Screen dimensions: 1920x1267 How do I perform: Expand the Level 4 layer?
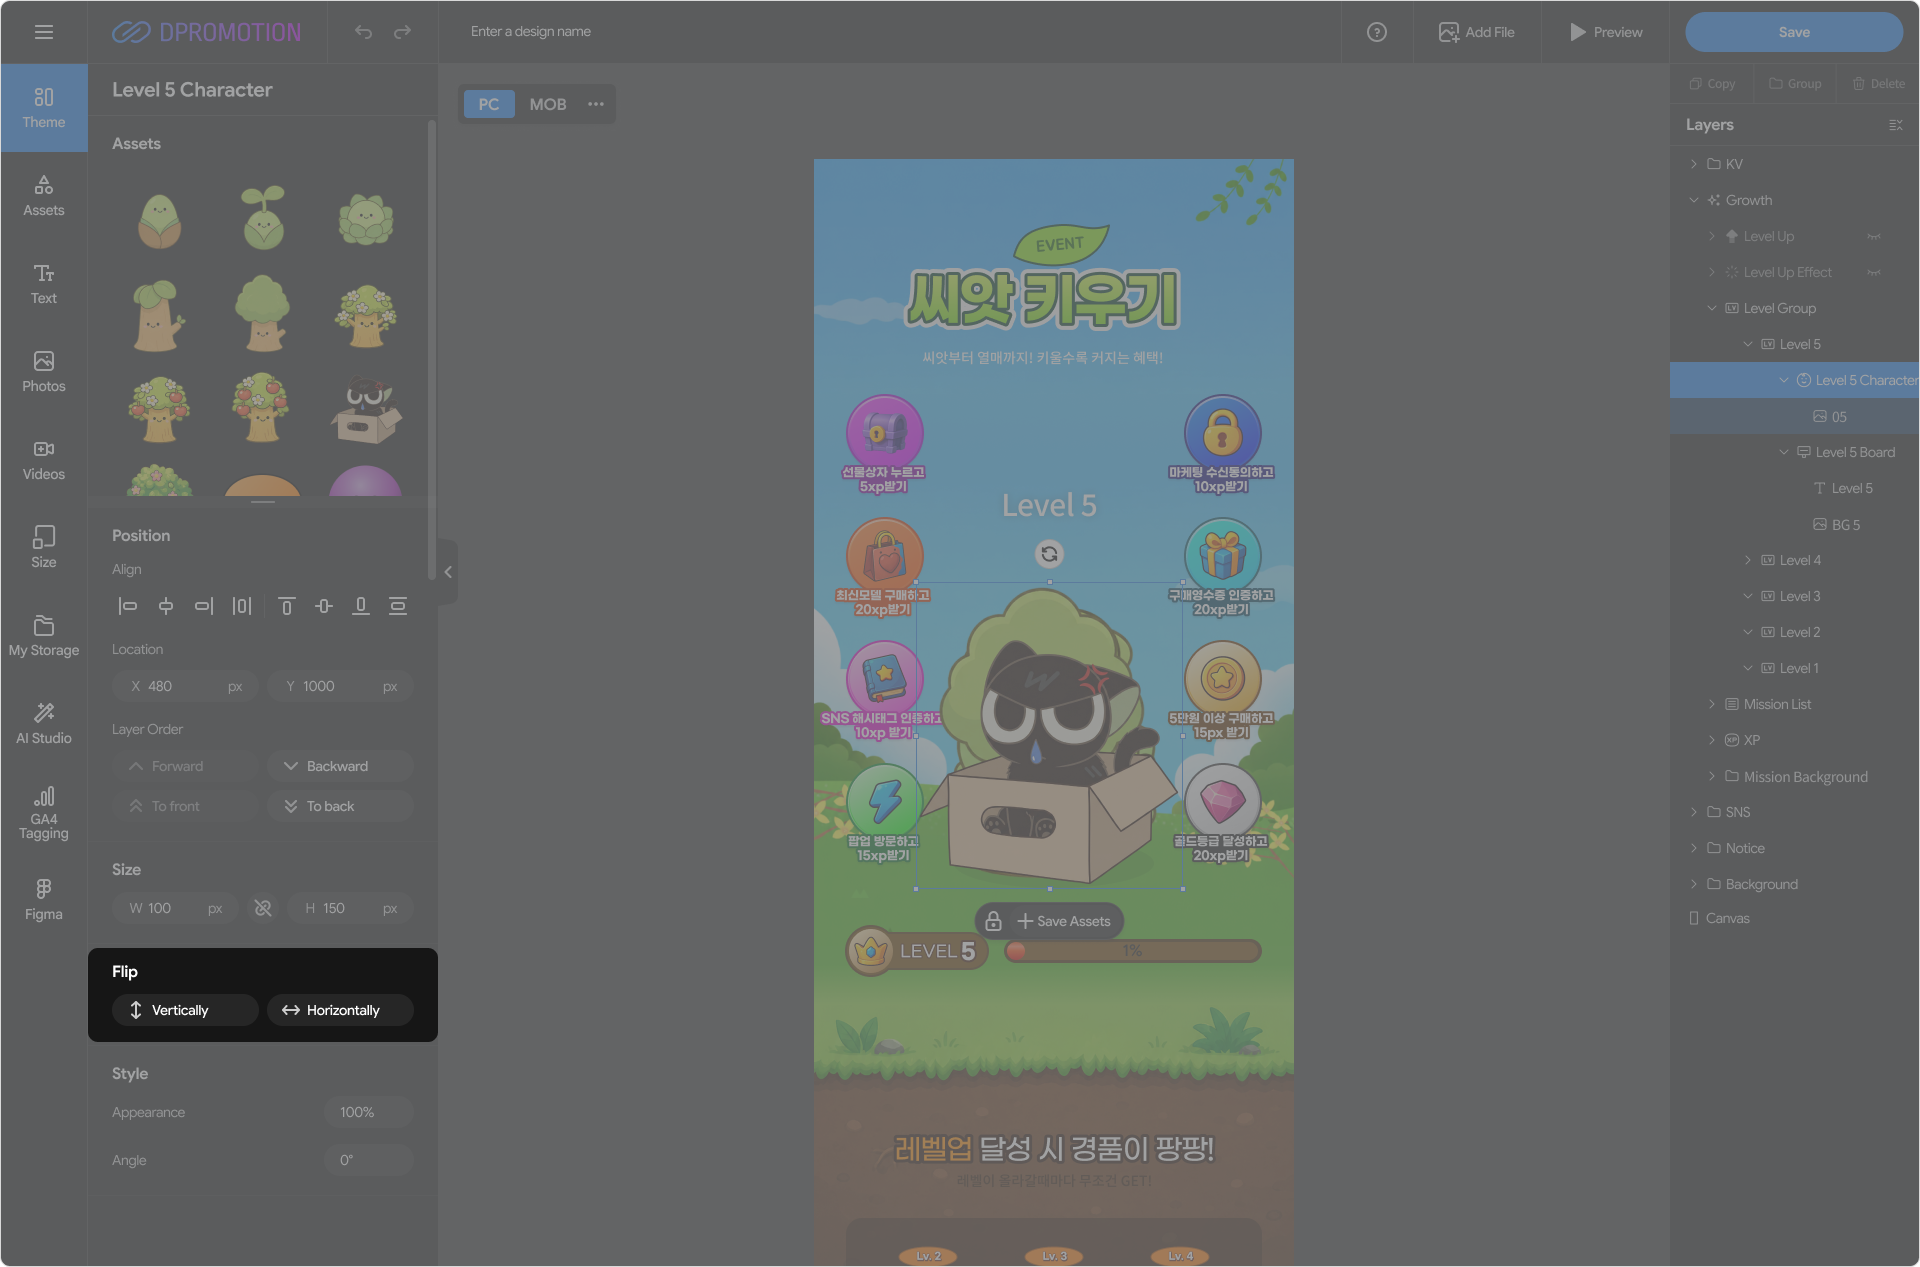click(1747, 560)
